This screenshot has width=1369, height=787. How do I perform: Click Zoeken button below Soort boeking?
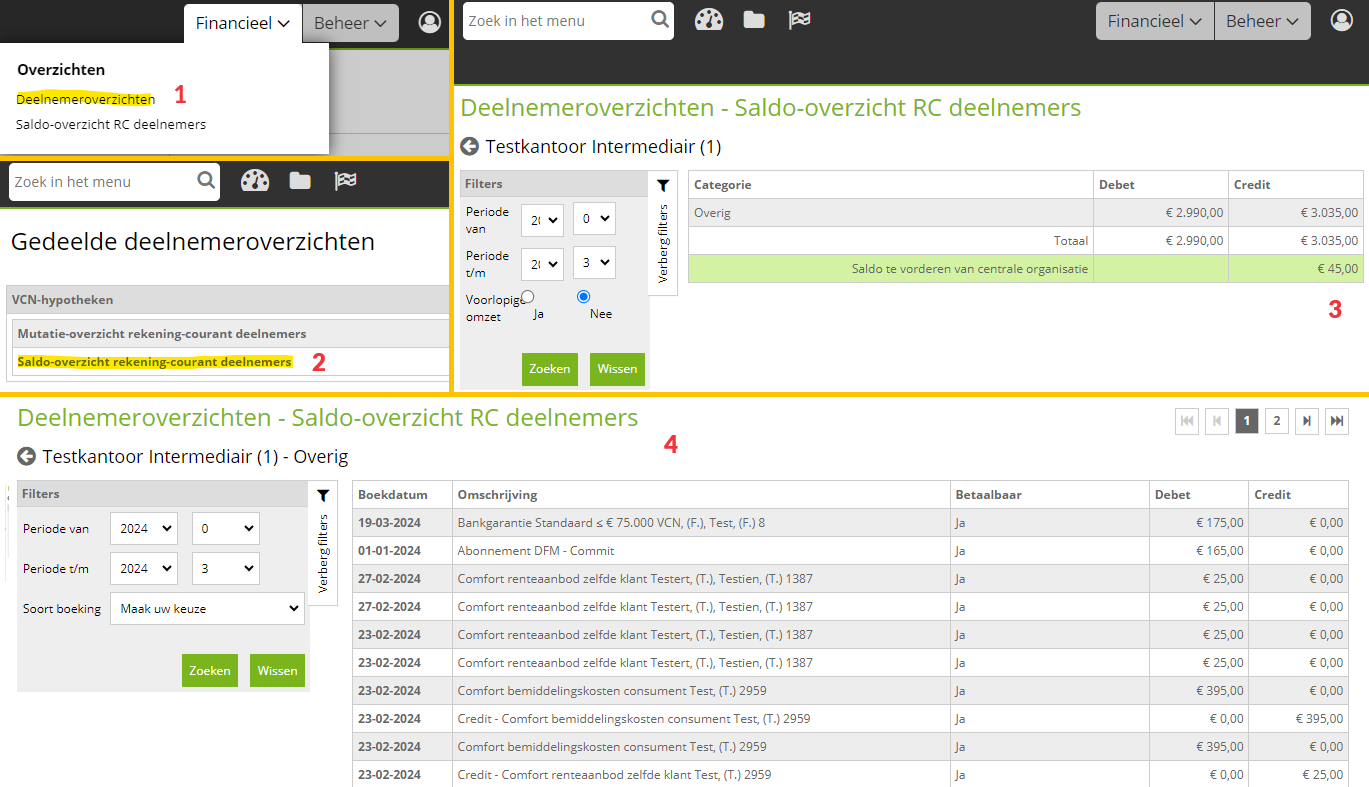pos(209,670)
